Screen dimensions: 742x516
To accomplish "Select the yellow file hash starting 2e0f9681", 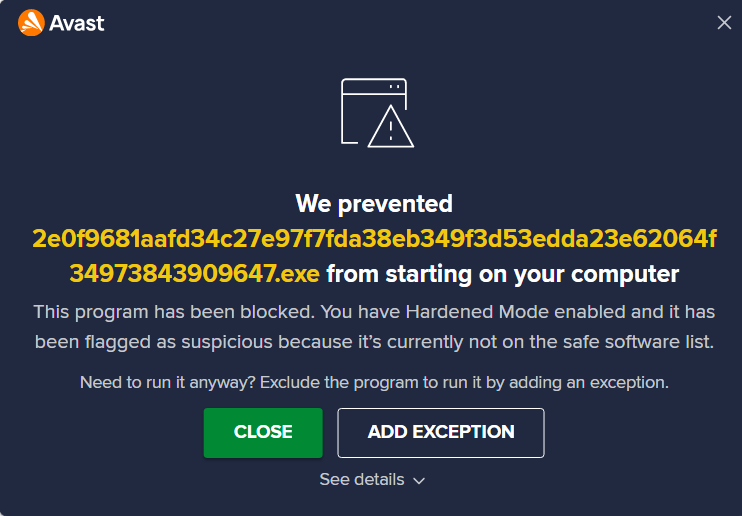I will click(374, 239).
